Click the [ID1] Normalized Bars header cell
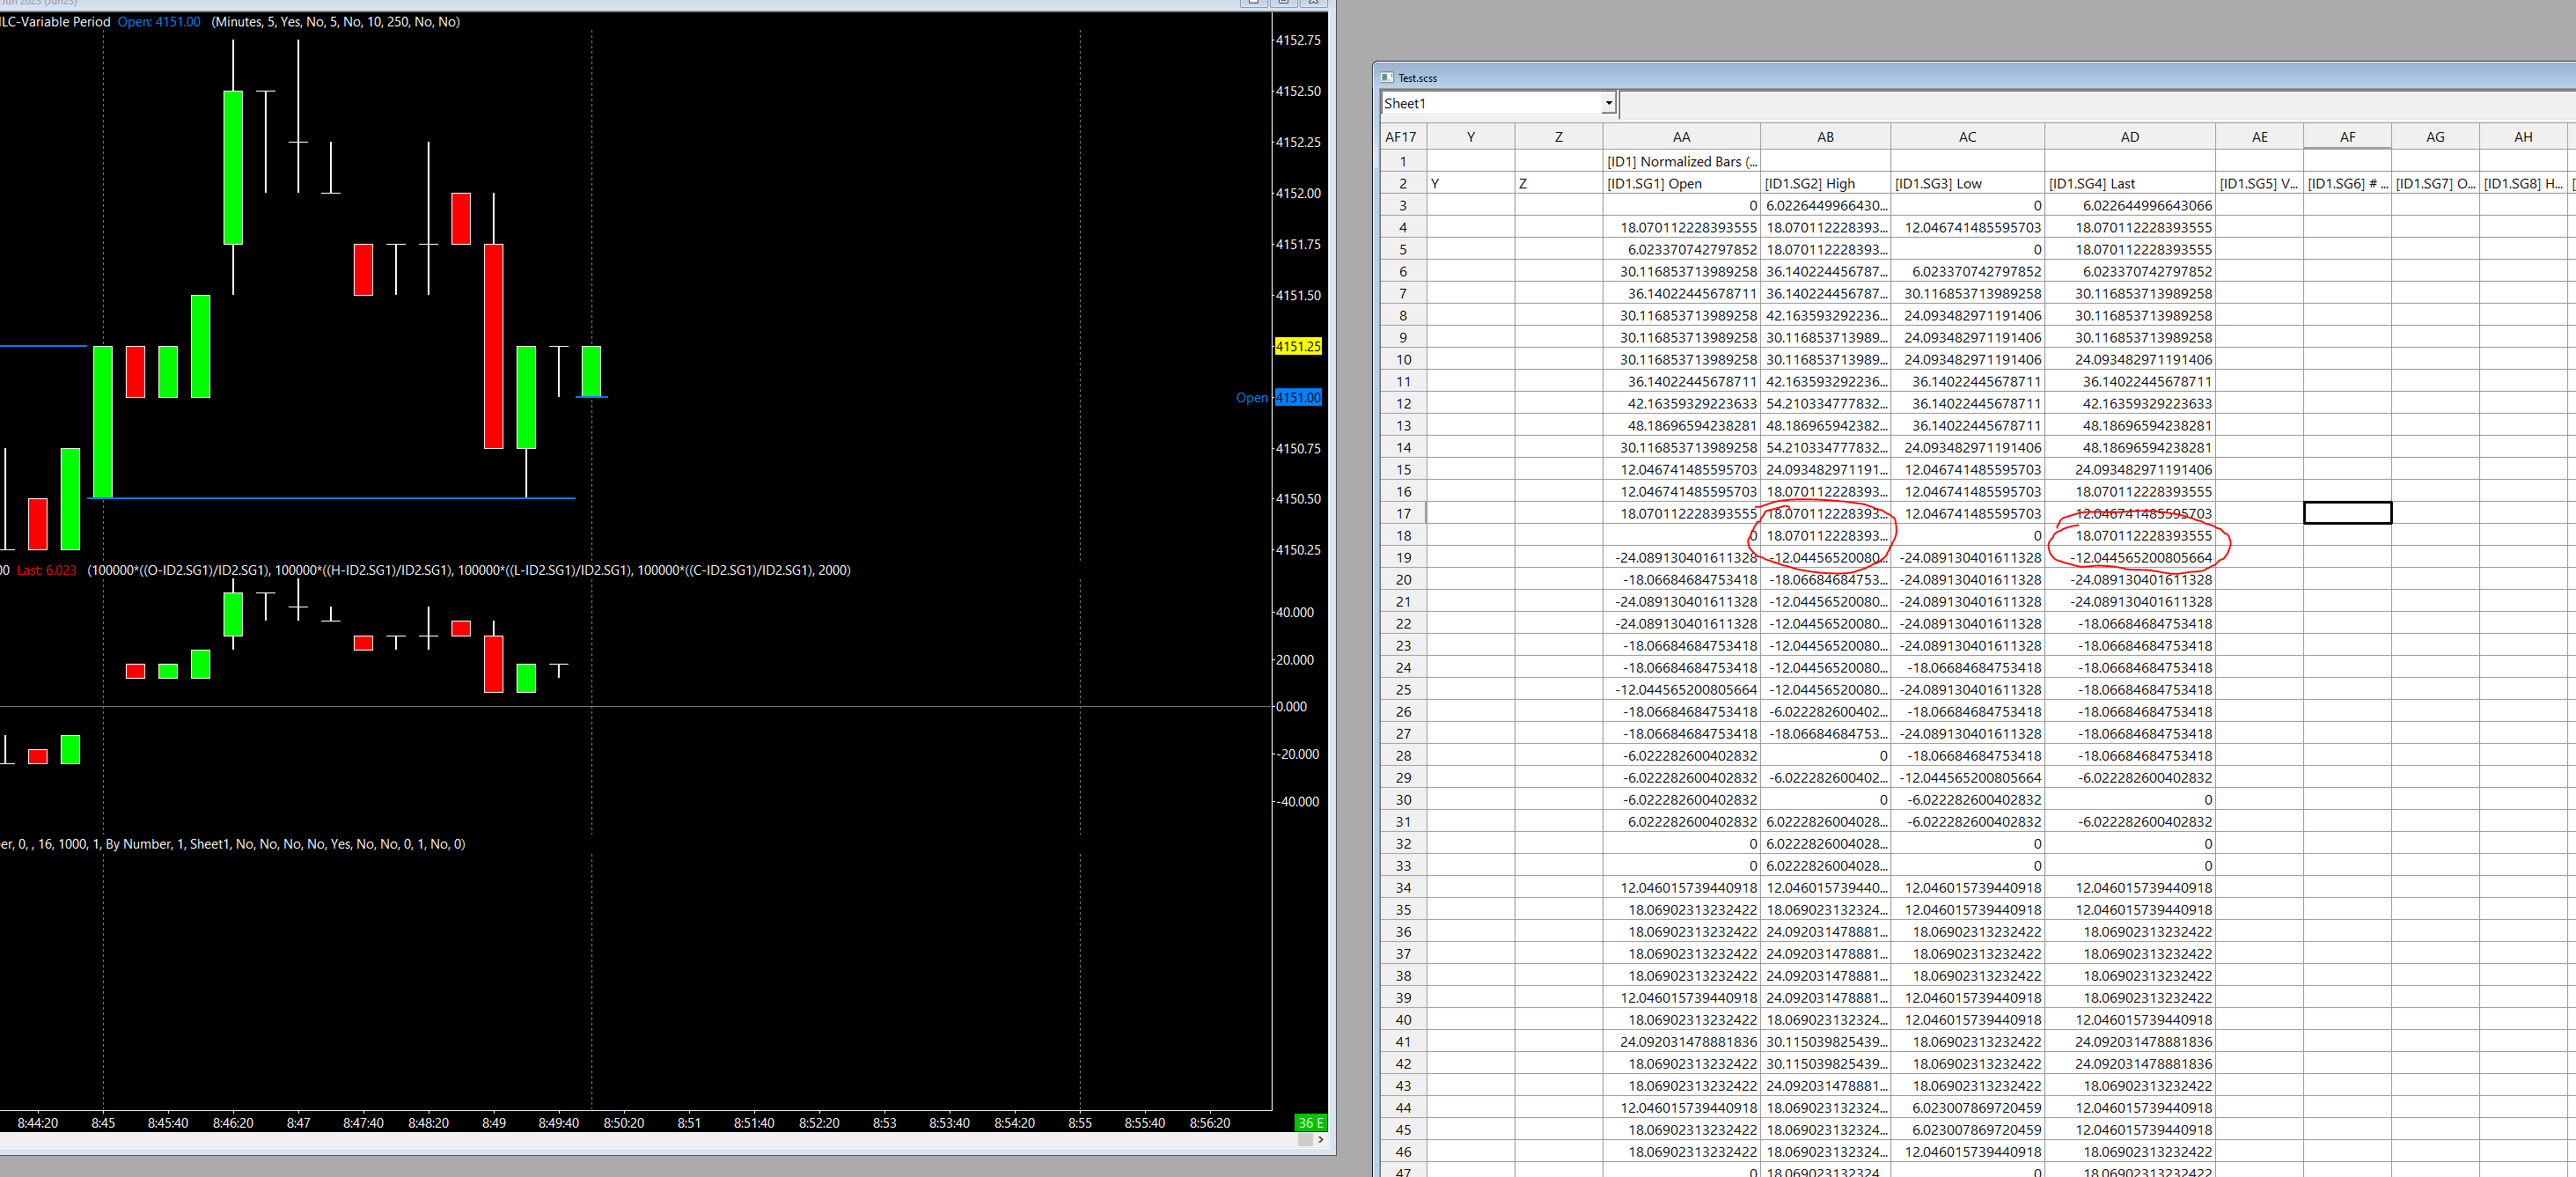This screenshot has width=2576, height=1177. coord(1681,162)
